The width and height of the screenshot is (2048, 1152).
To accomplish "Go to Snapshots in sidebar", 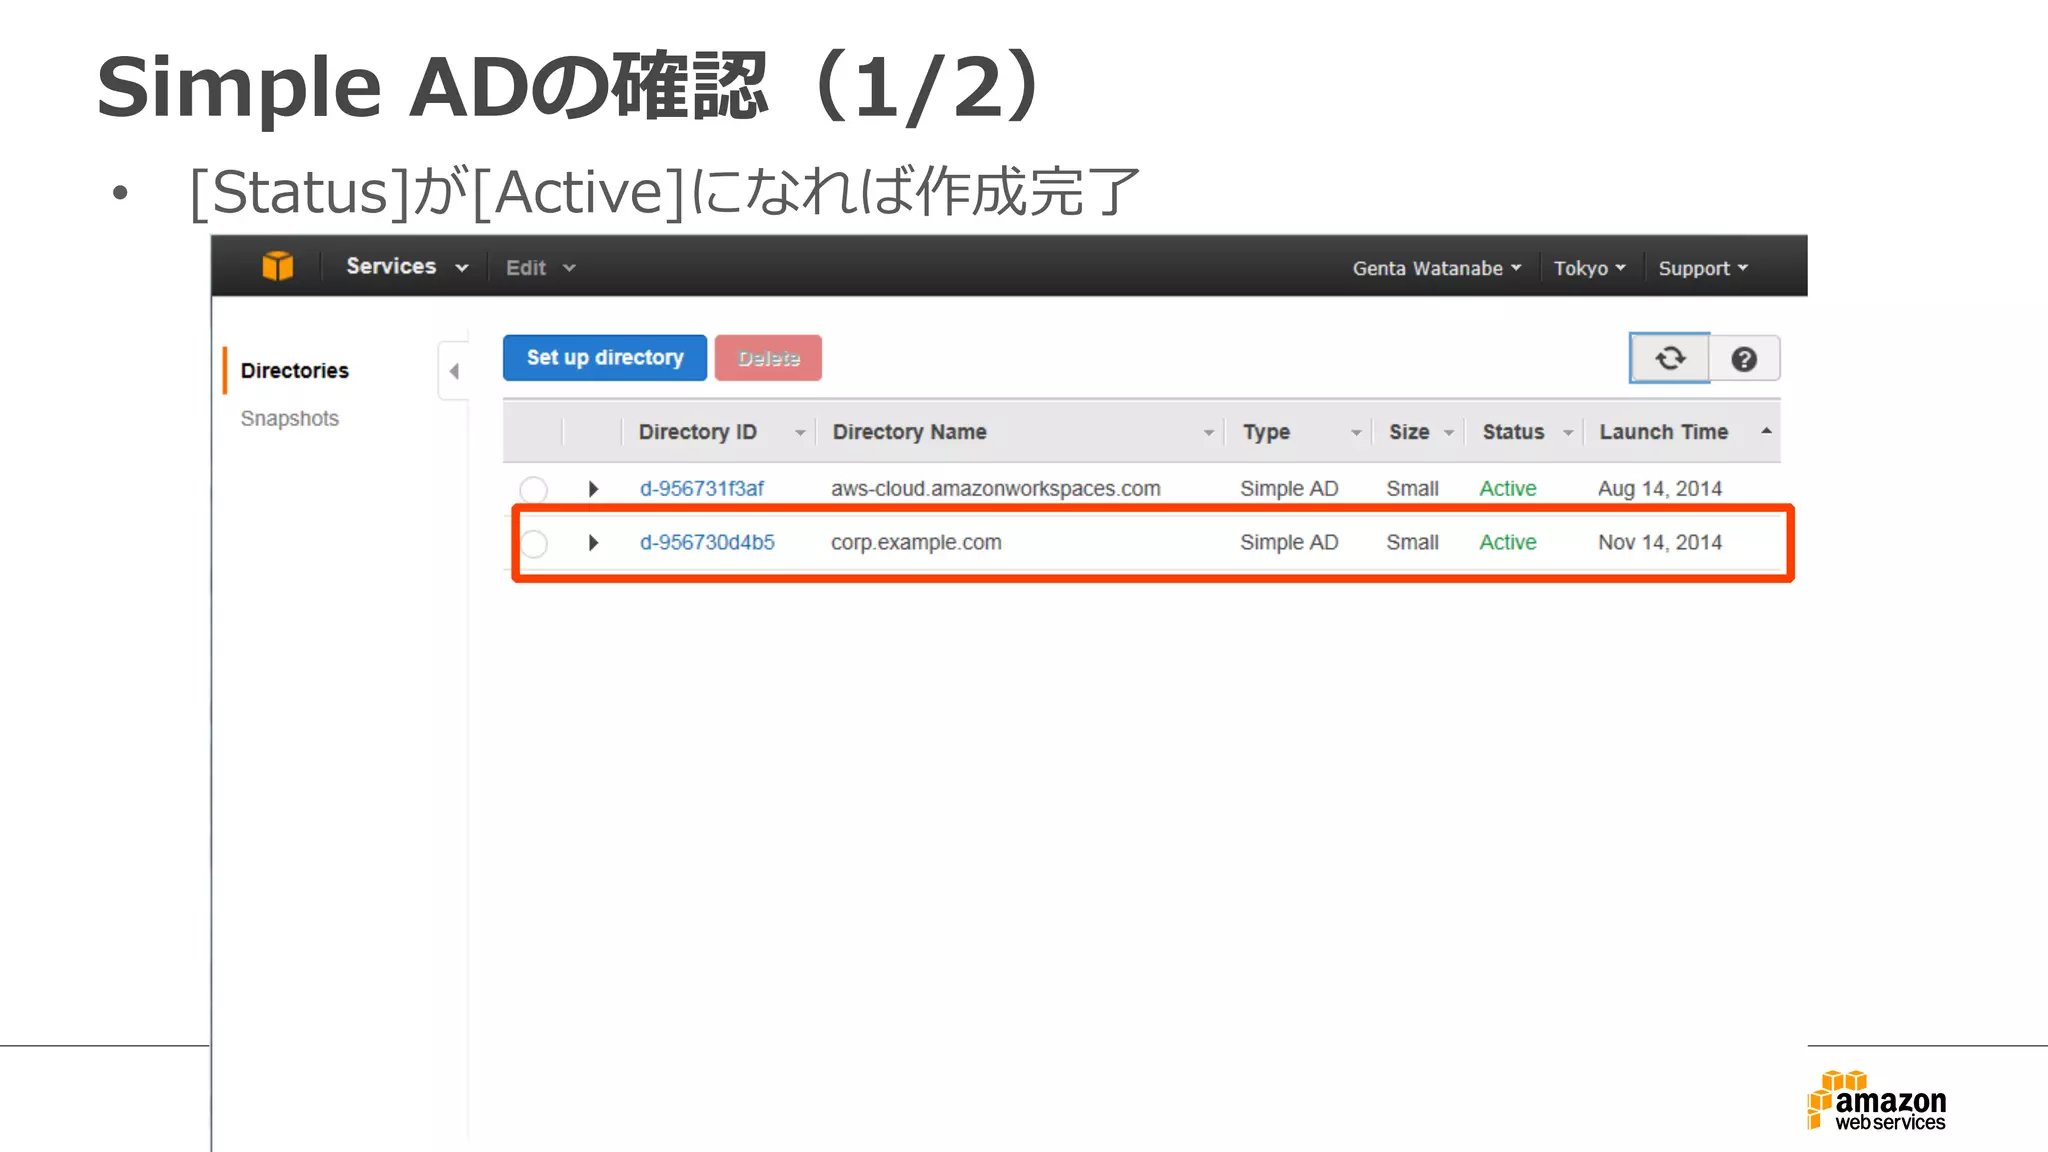I will coord(289,419).
